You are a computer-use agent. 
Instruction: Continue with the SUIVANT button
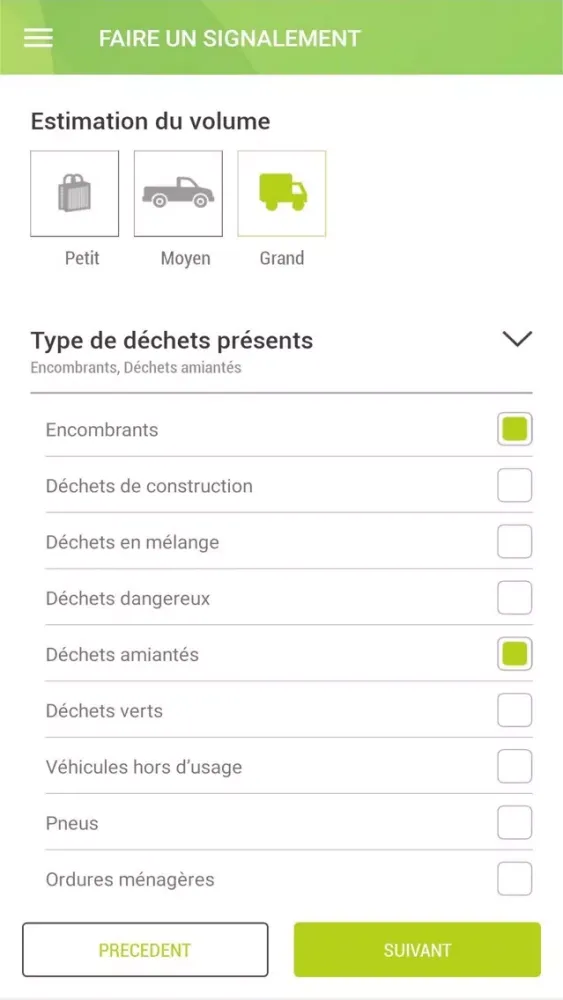pyautogui.click(x=417, y=950)
